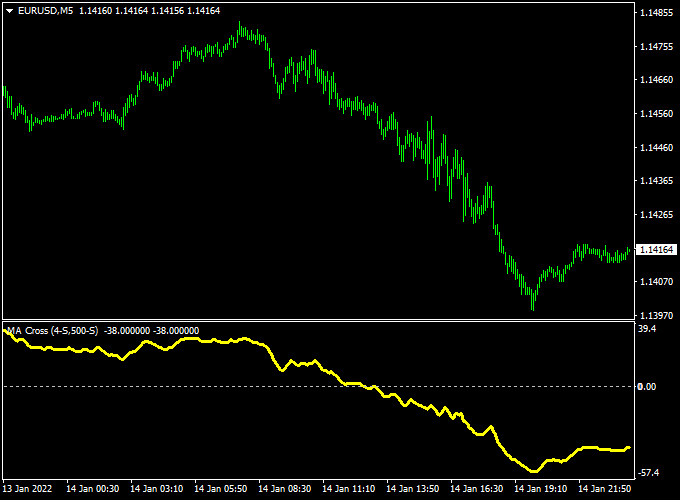Select price scale value 1.14070
Image resolution: width=680 pixels, height=500 pixels.
657,282
